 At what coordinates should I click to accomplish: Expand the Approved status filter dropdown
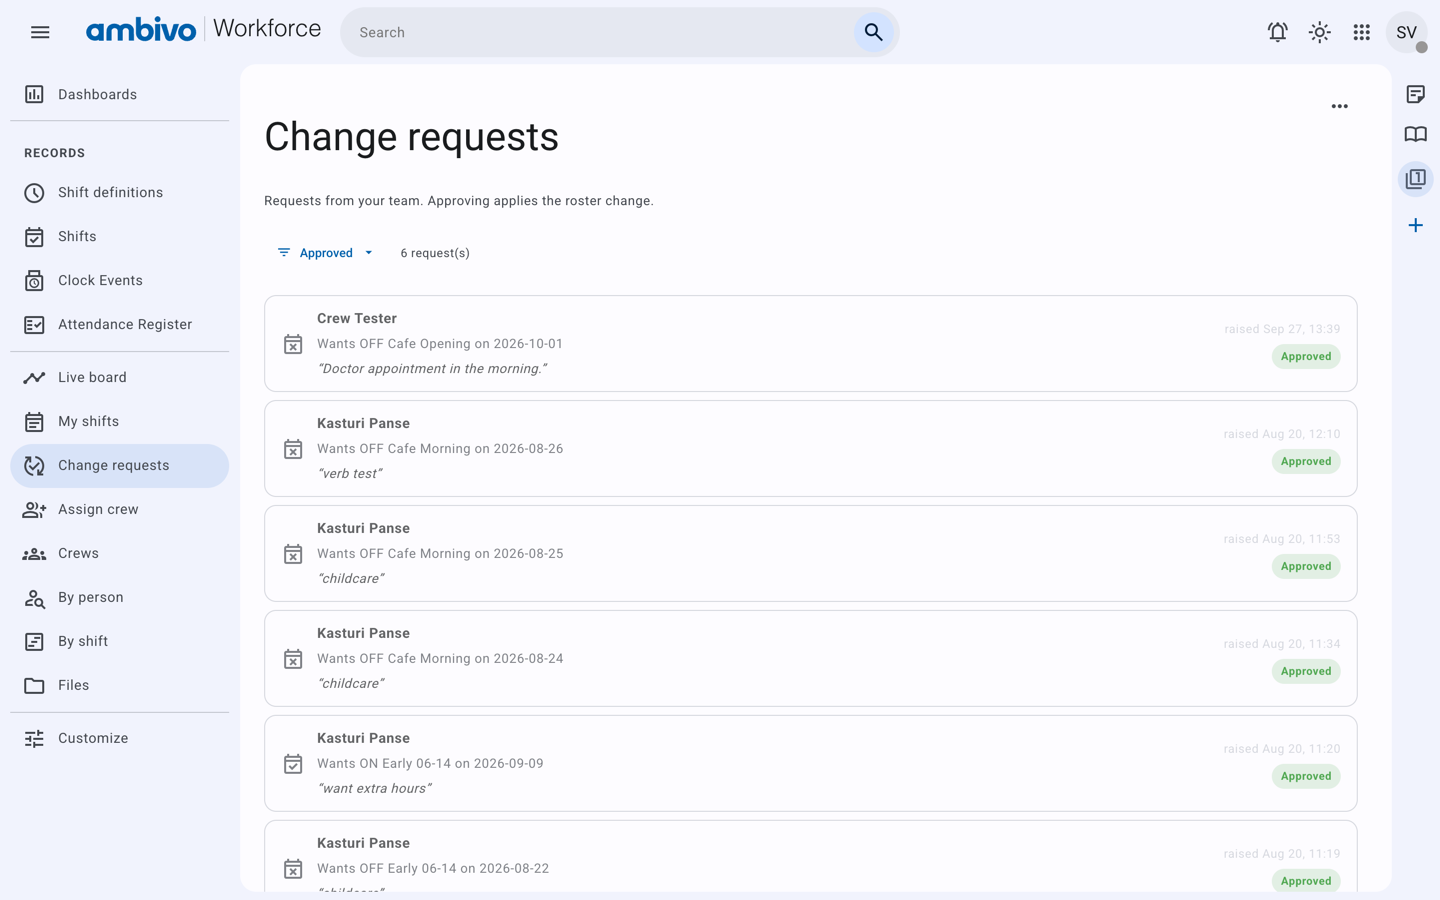click(325, 253)
